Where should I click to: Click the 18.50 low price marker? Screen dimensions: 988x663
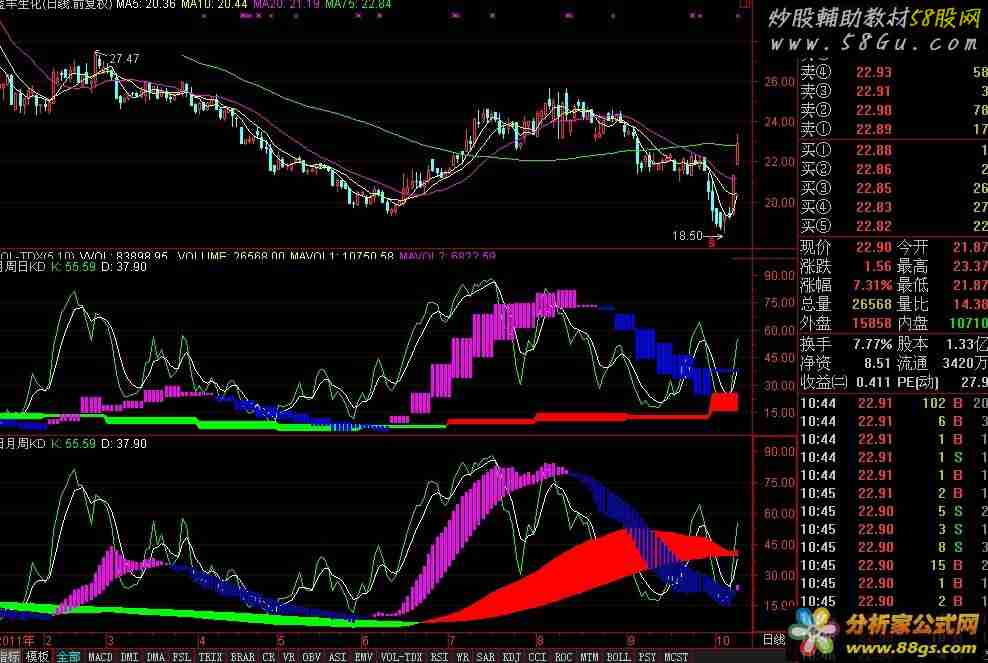tap(687, 236)
